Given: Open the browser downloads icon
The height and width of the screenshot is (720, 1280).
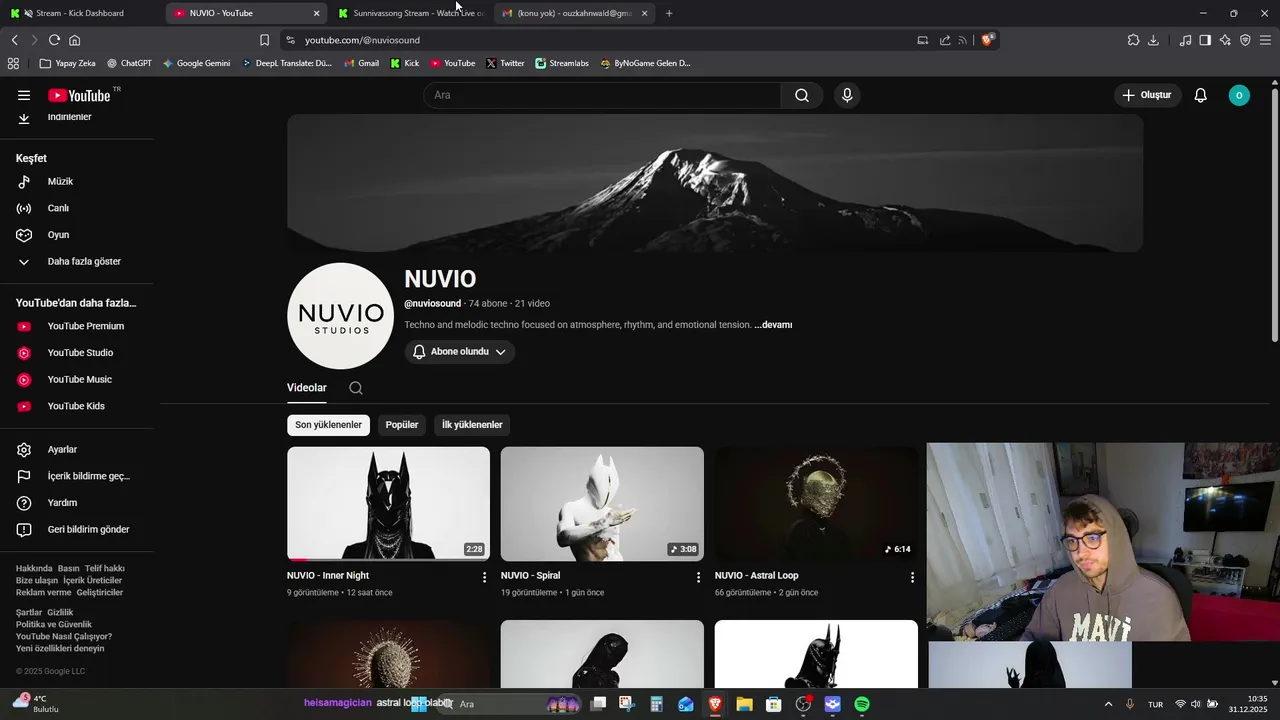Looking at the screenshot, I should 1153,40.
